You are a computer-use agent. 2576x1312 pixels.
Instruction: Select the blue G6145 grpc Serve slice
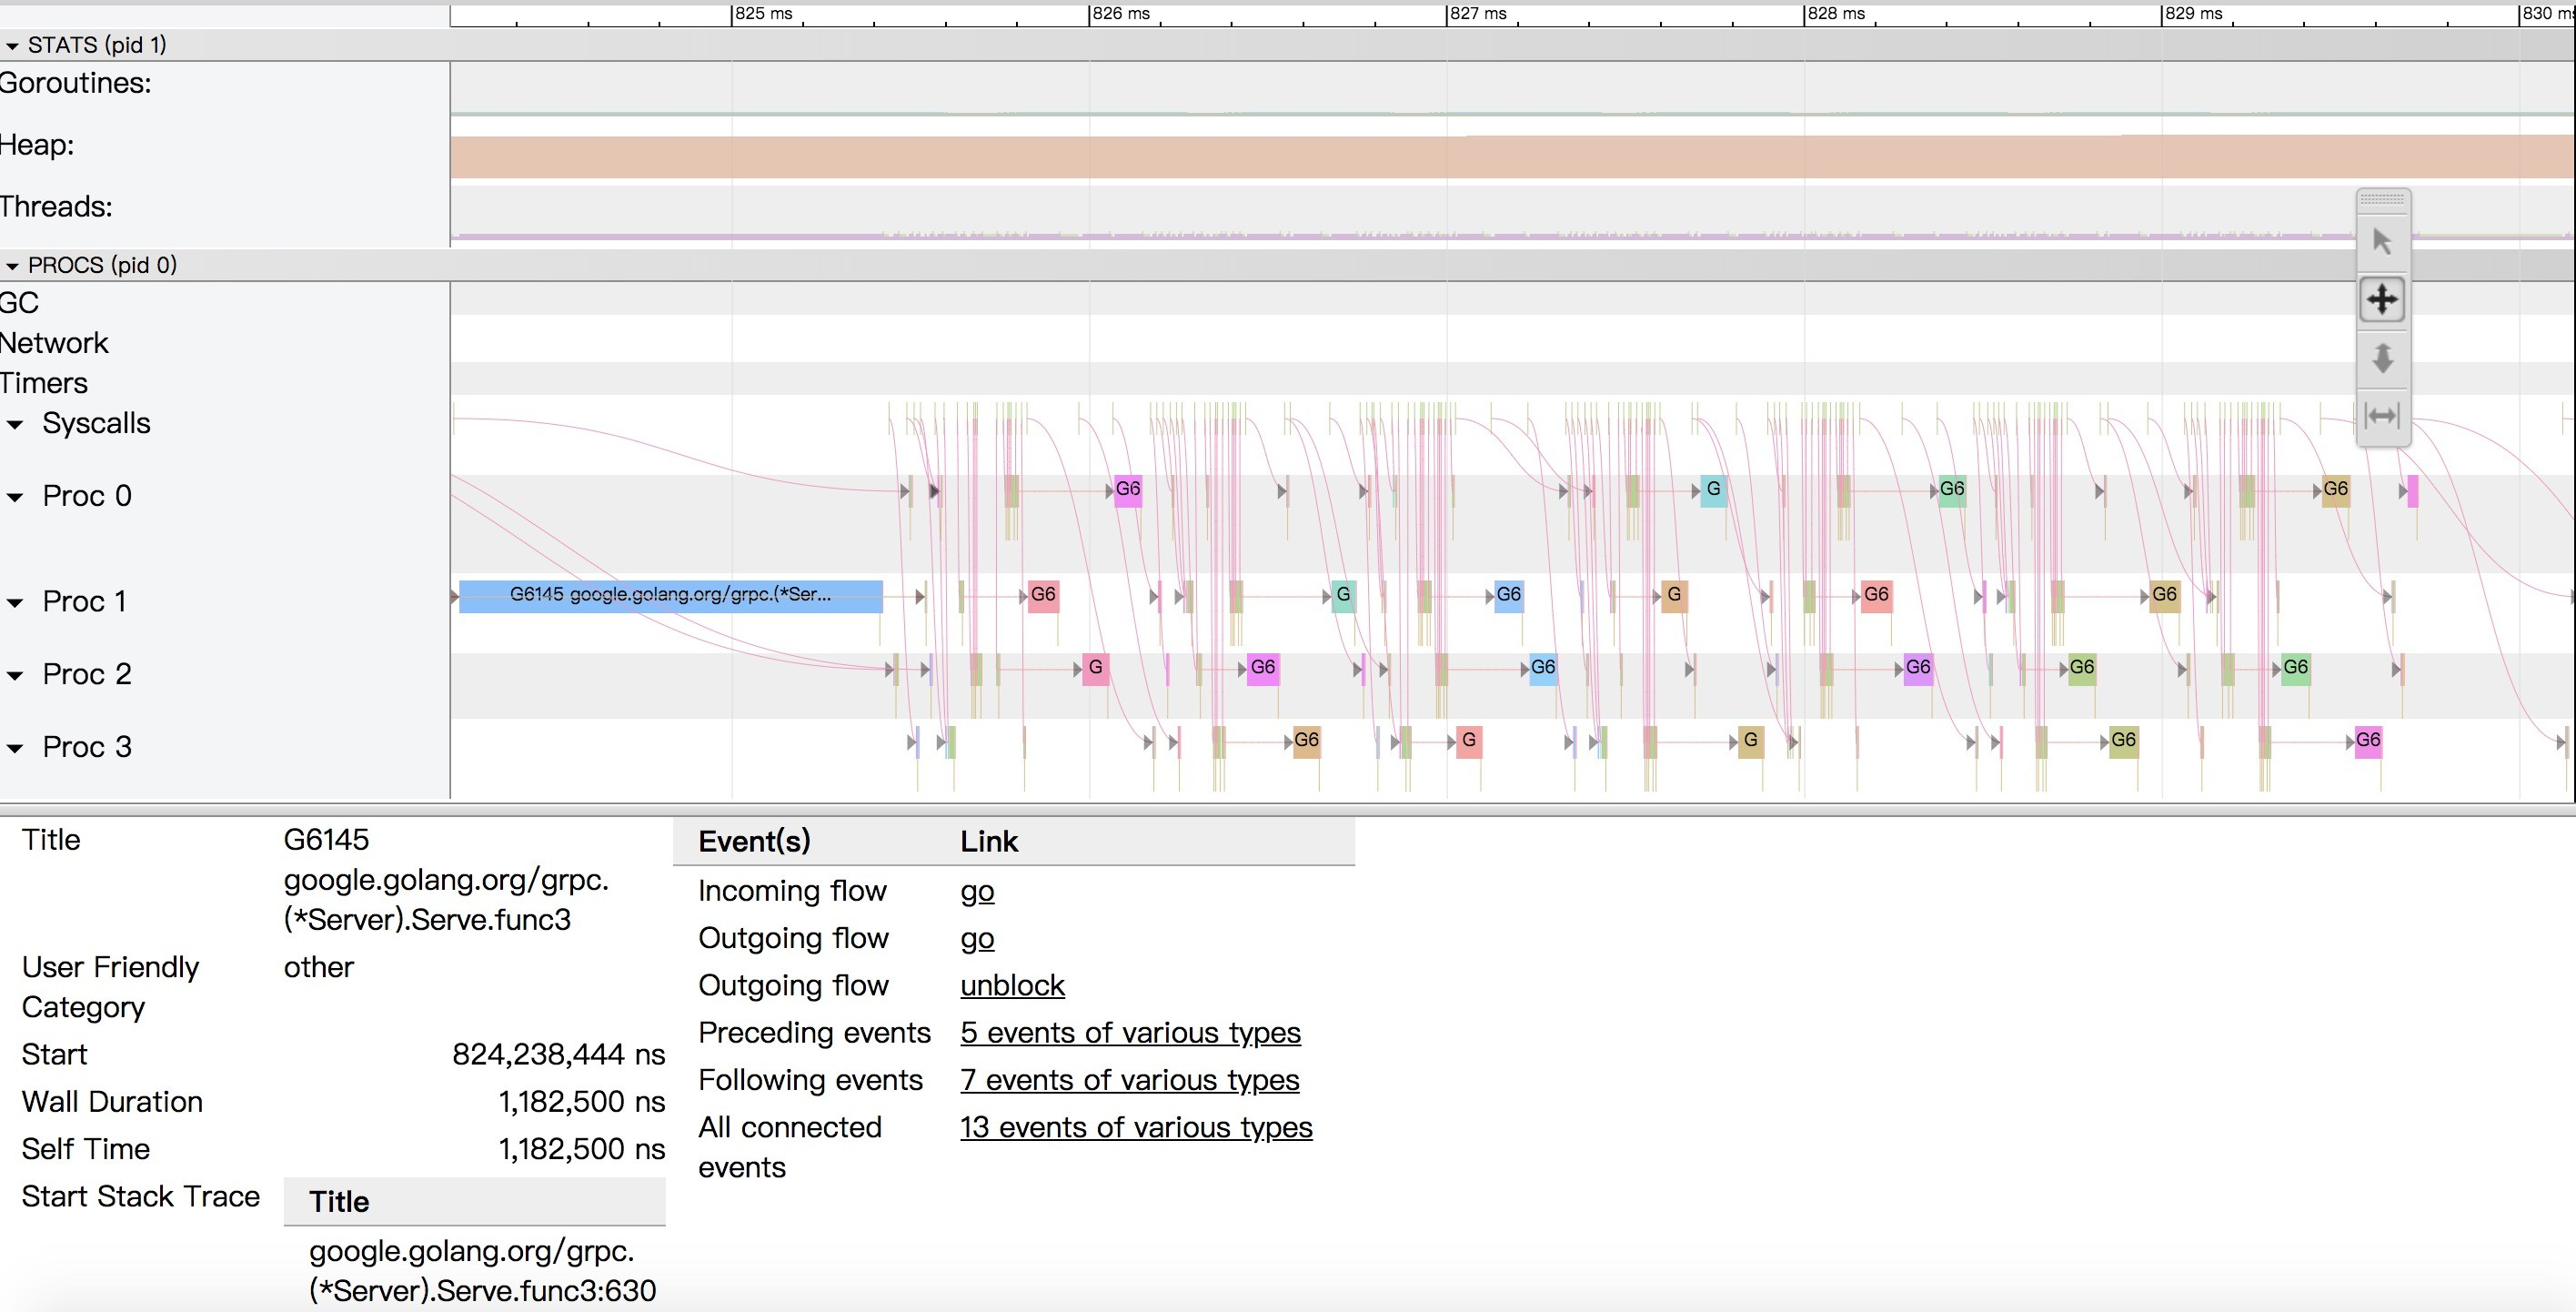pyautogui.click(x=670, y=596)
